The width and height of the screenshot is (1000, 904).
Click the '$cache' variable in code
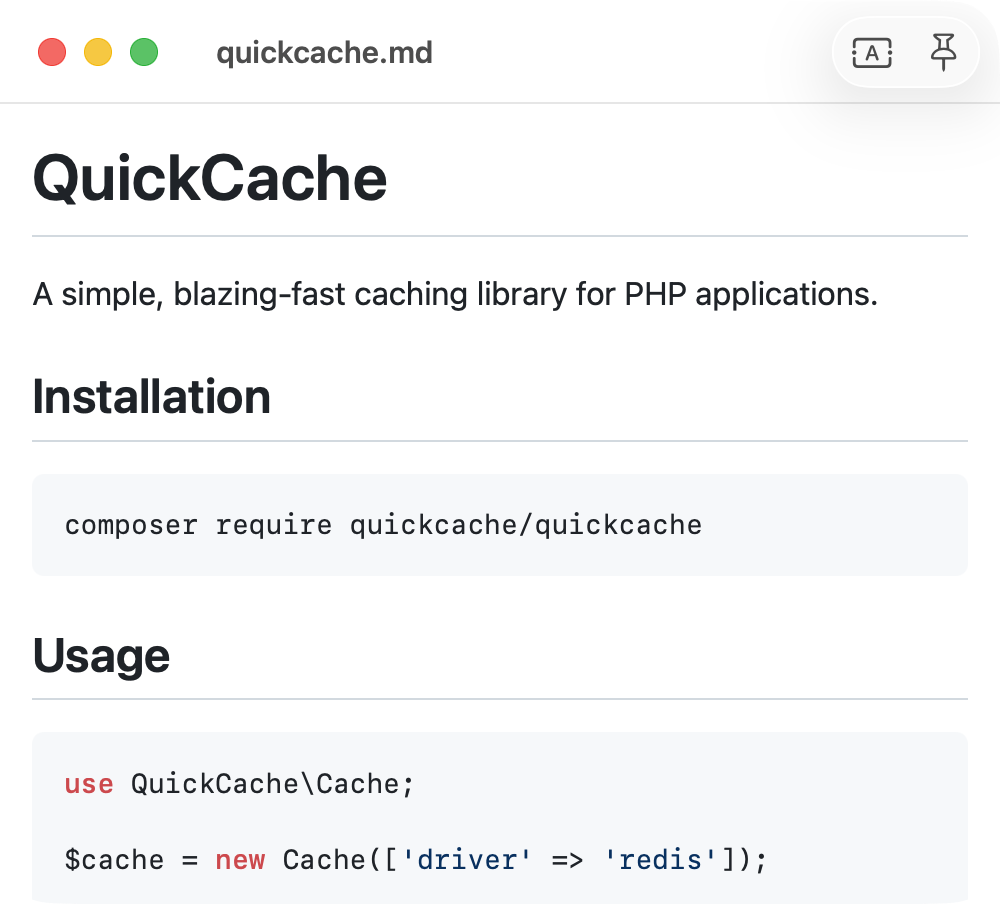114,860
